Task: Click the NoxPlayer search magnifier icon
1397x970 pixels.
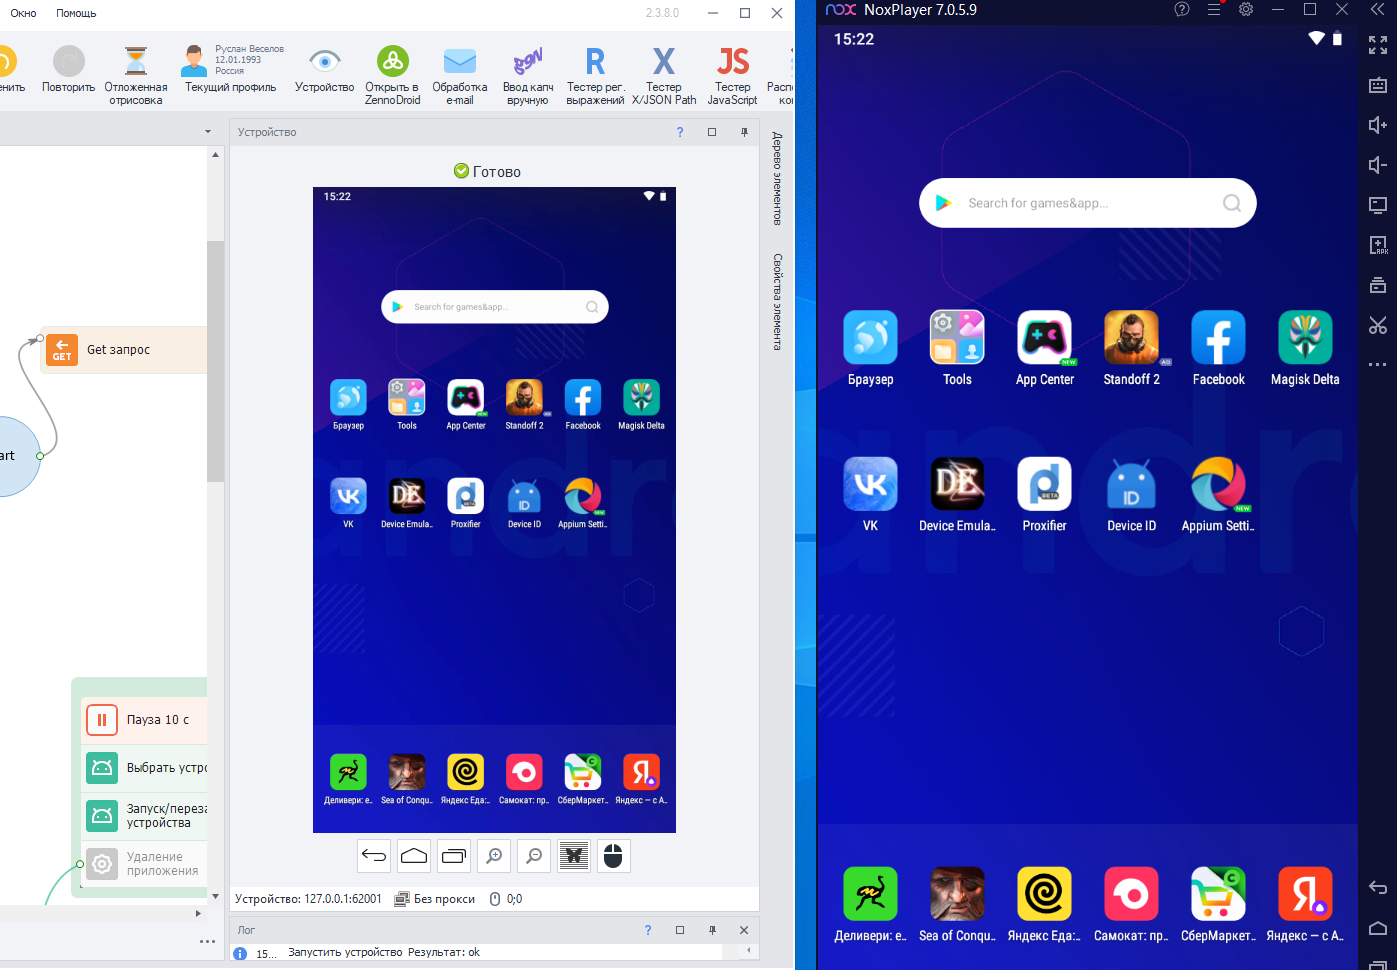Action: [1232, 203]
